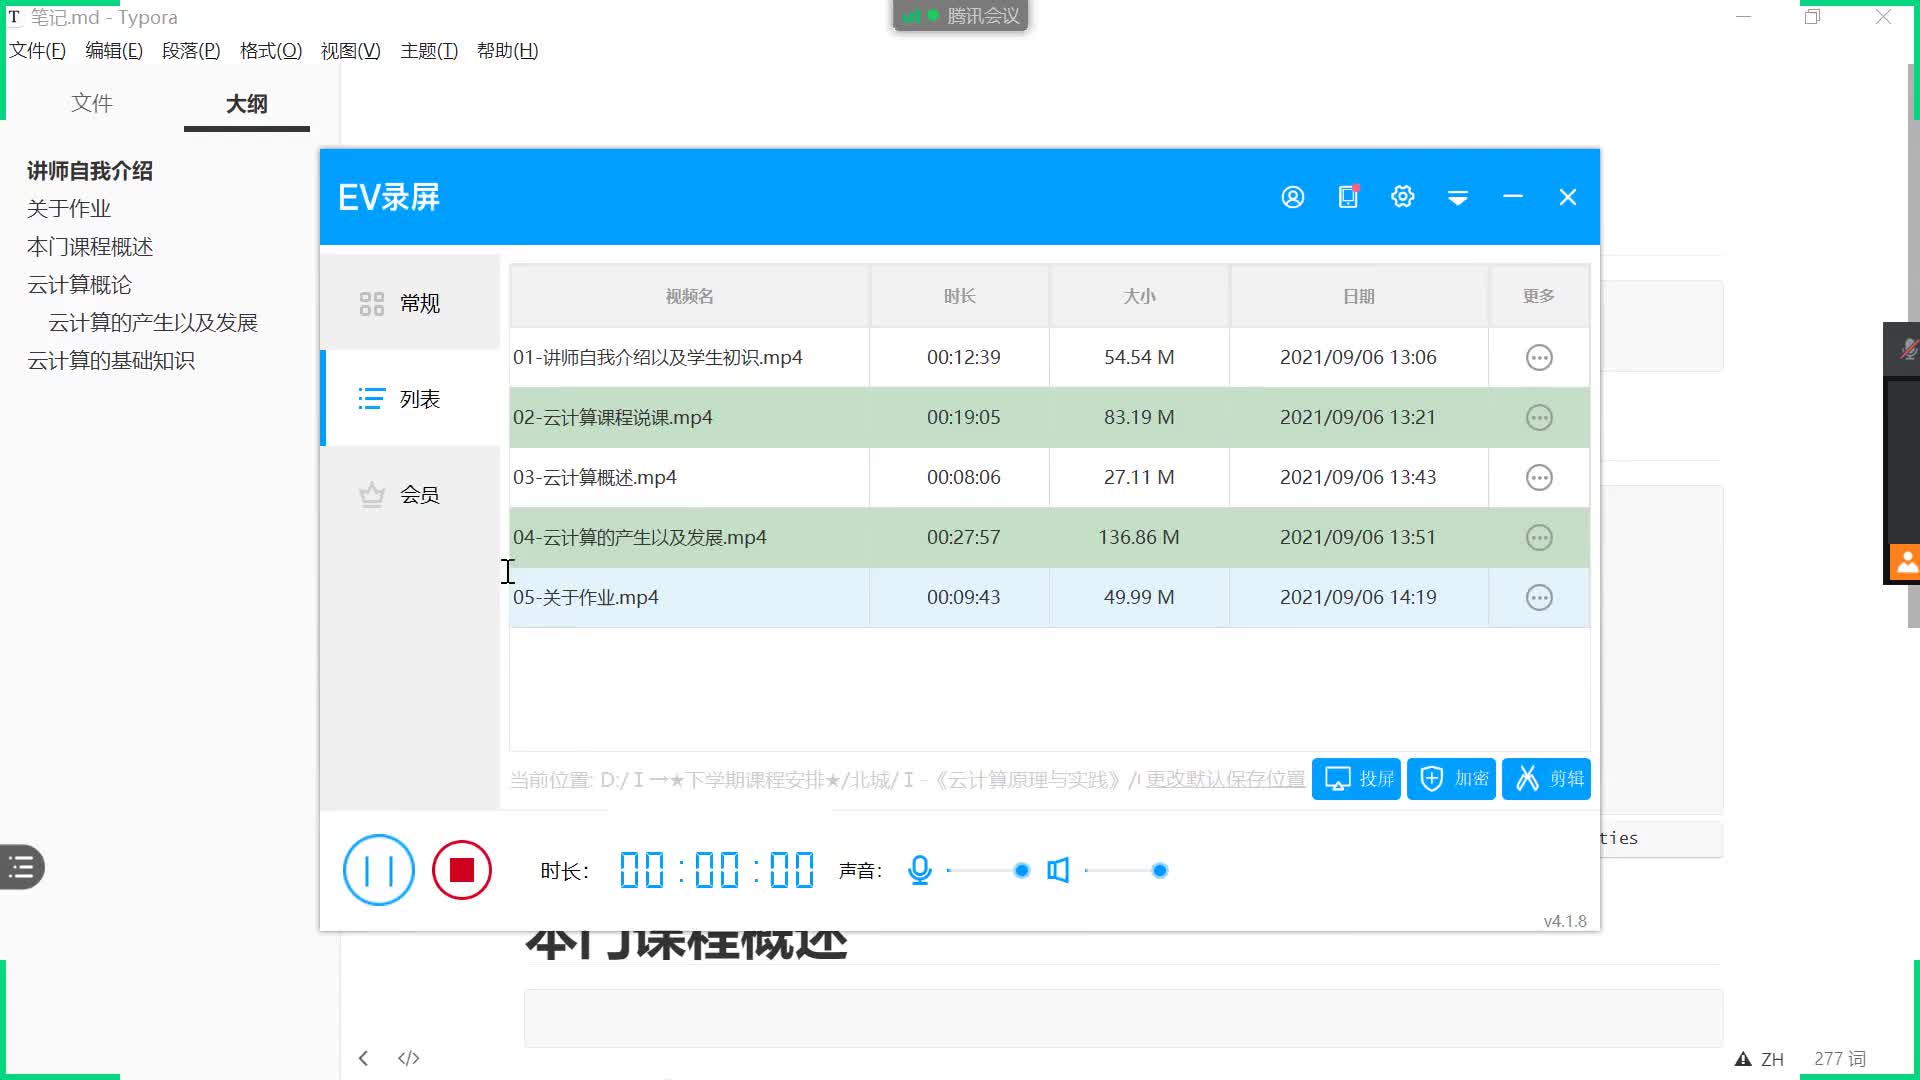Click the muted microphone icon in meeting panel
Screen dimensions: 1920x1080
pos(1908,349)
